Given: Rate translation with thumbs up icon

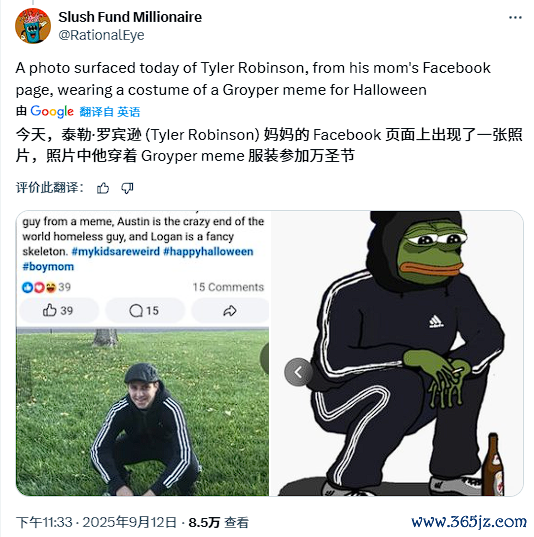Looking at the screenshot, I should tap(103, 188).
